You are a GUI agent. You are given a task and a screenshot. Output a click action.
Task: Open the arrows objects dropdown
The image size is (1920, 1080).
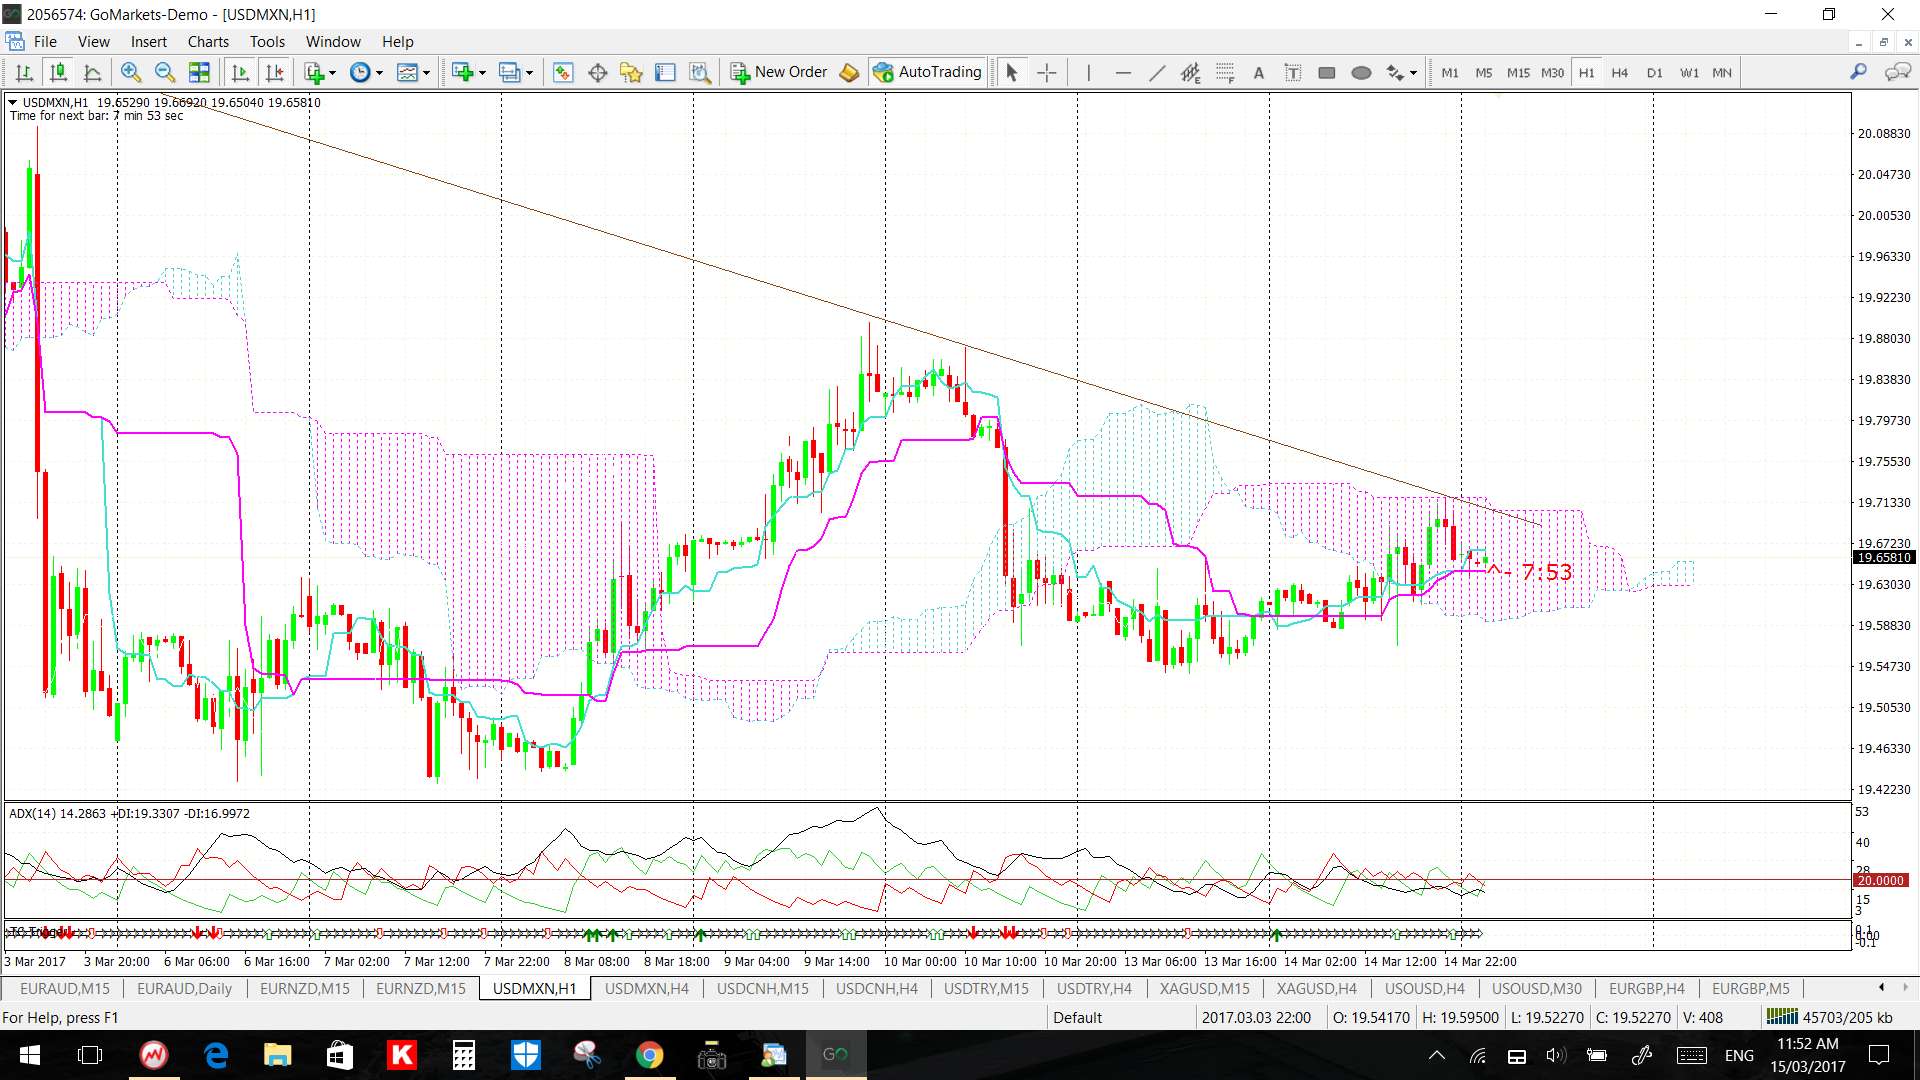tap(1413, 73)
